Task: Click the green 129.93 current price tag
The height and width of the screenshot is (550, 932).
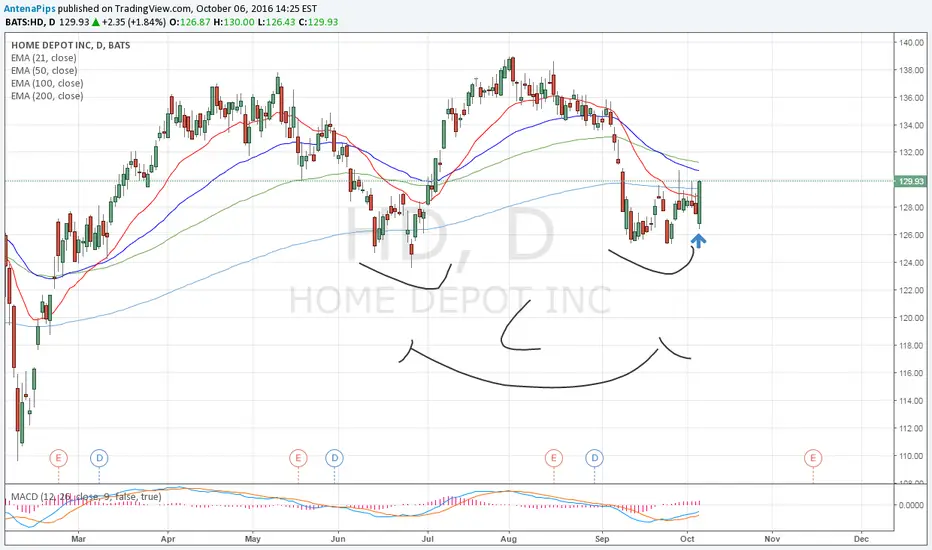Action: pyautogui.click(x=910, y=181)
